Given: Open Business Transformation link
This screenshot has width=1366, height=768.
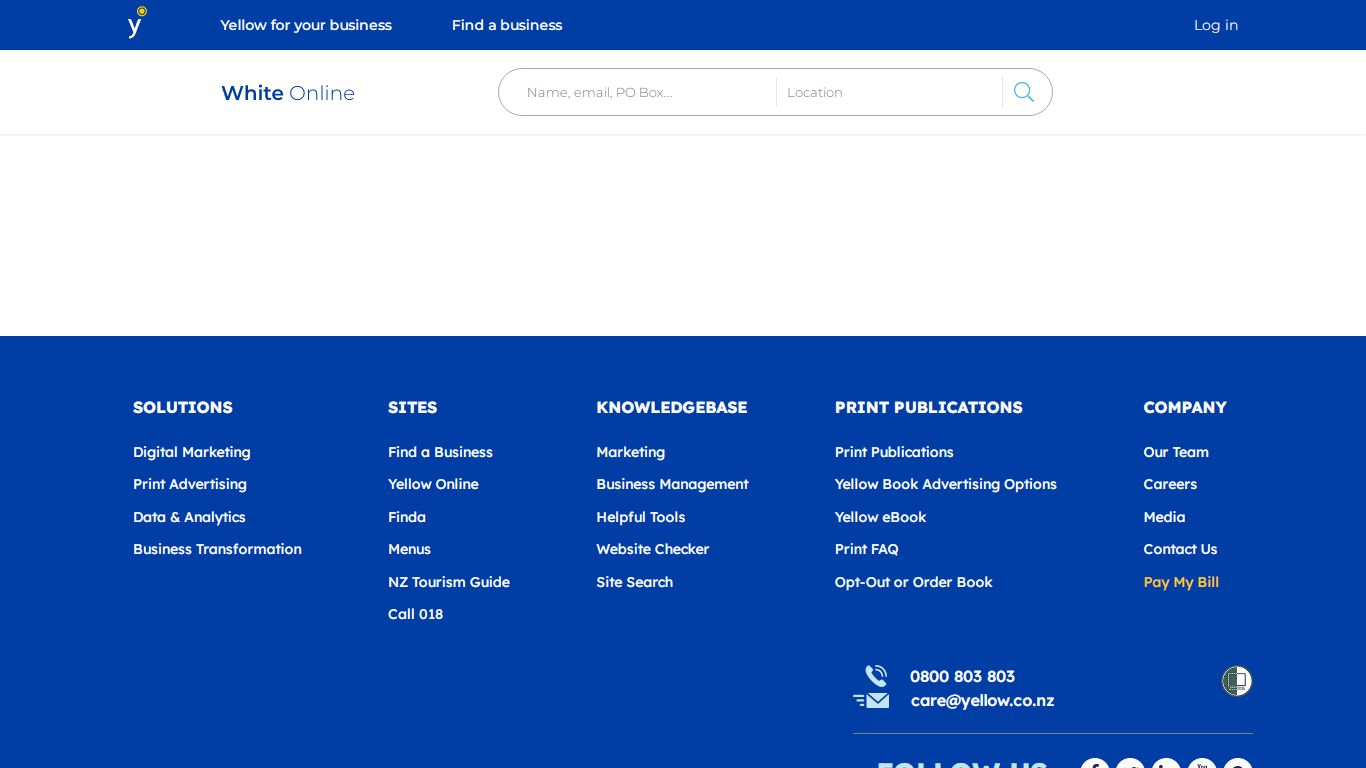Looking at the screenshot, I should (x=217, y=549).
